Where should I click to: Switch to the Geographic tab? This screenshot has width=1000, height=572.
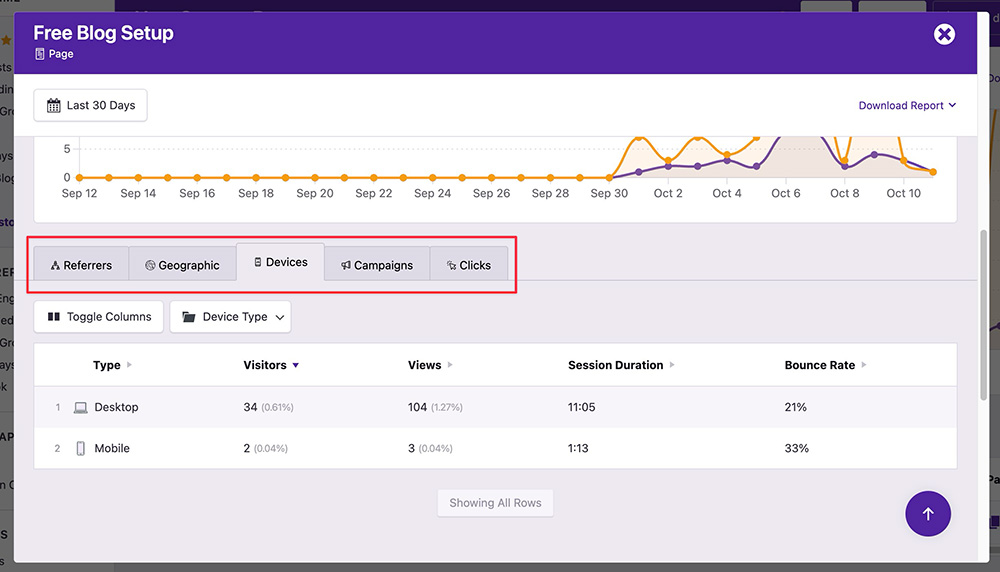point(182,265)
